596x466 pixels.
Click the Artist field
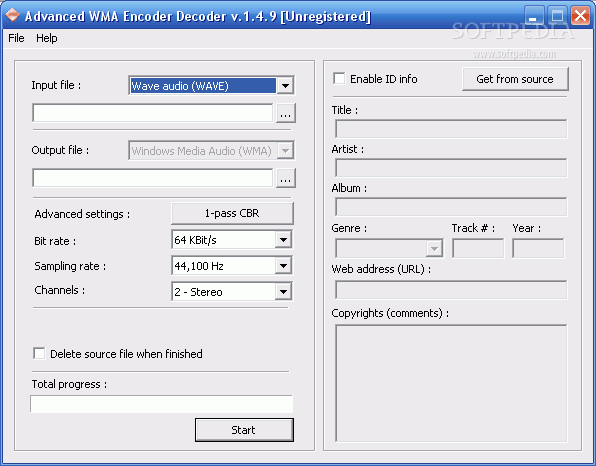pyautogui.click(x=451, y=168)
